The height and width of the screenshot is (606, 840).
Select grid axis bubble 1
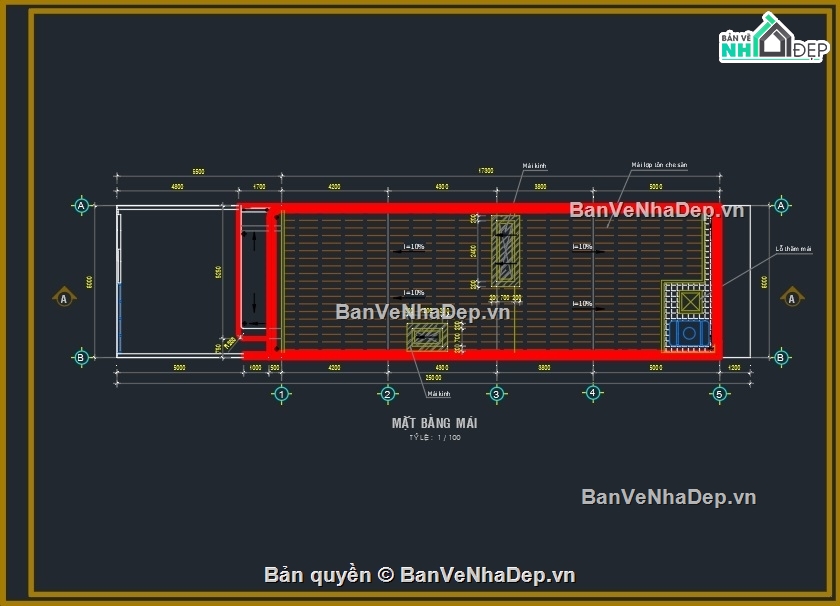(x=281, y=394)
